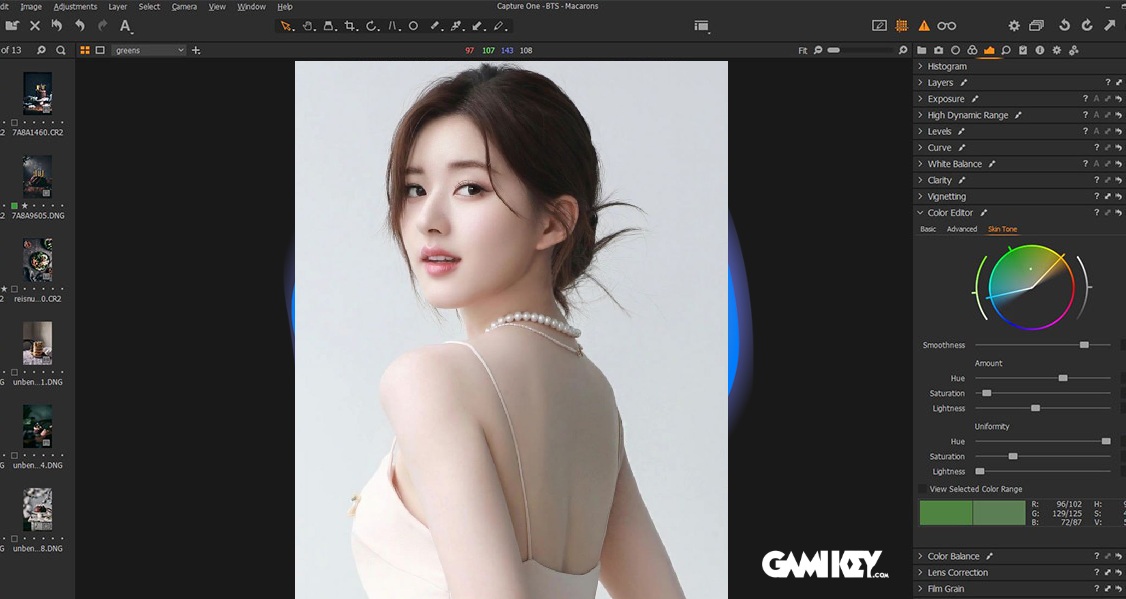Image resolution: width=1126 pixels, height=599 pixels.
Task: Open the Library tool tab
Action: (x=922, y=49)
